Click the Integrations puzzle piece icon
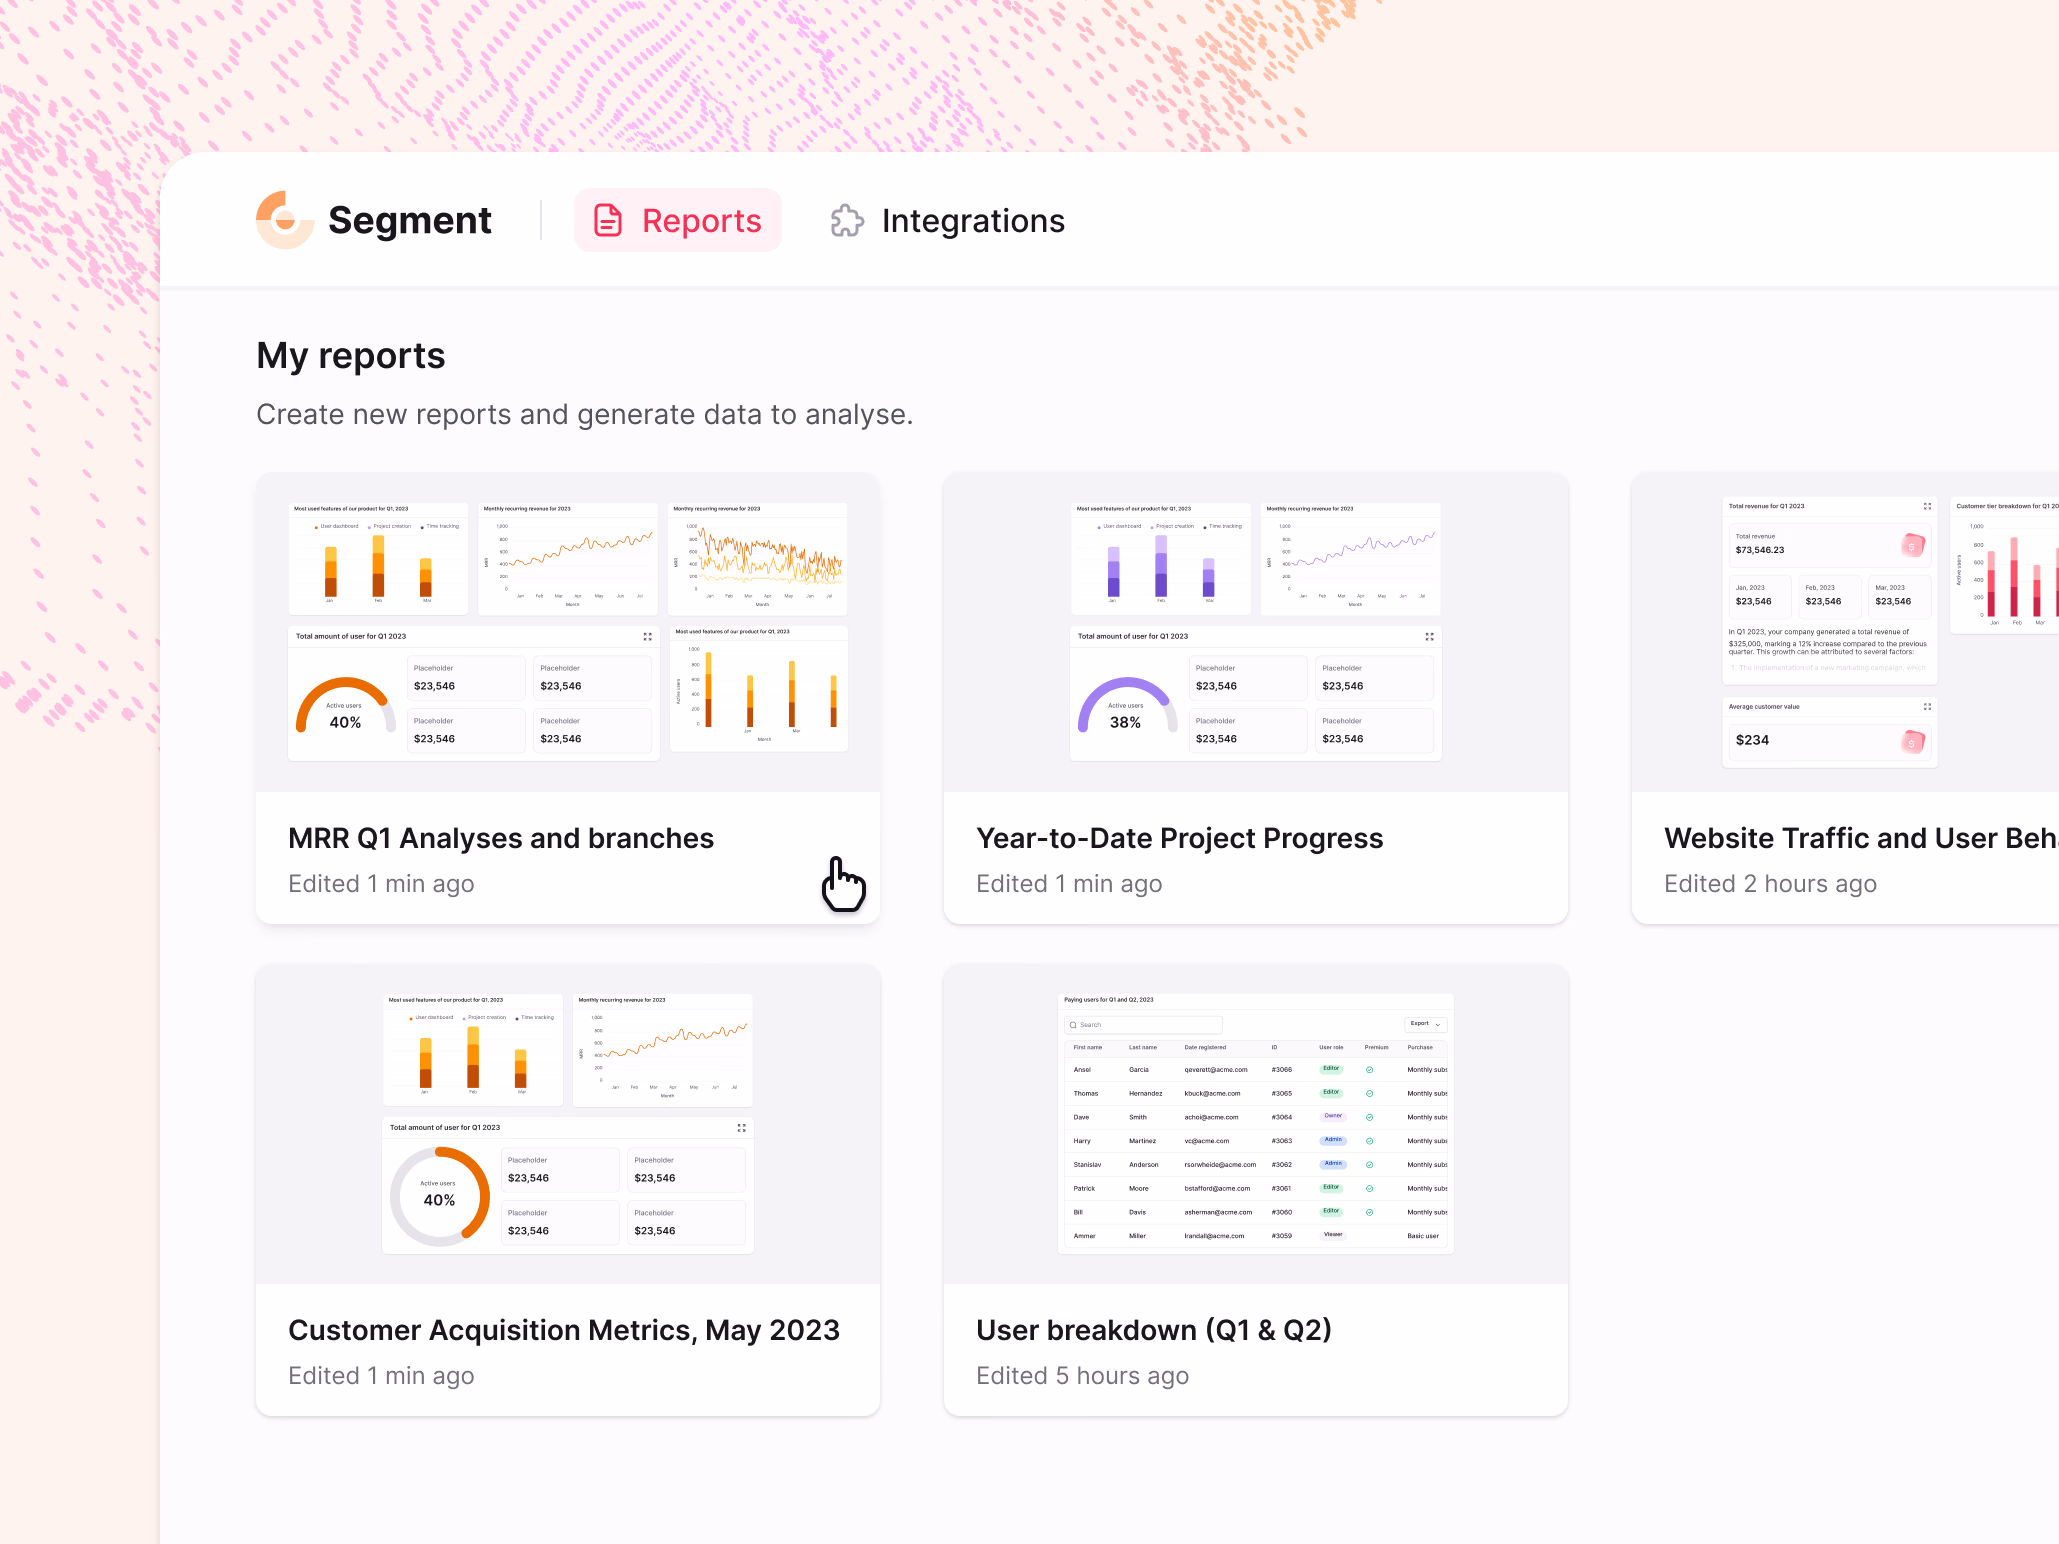 (x=847, y=220)
